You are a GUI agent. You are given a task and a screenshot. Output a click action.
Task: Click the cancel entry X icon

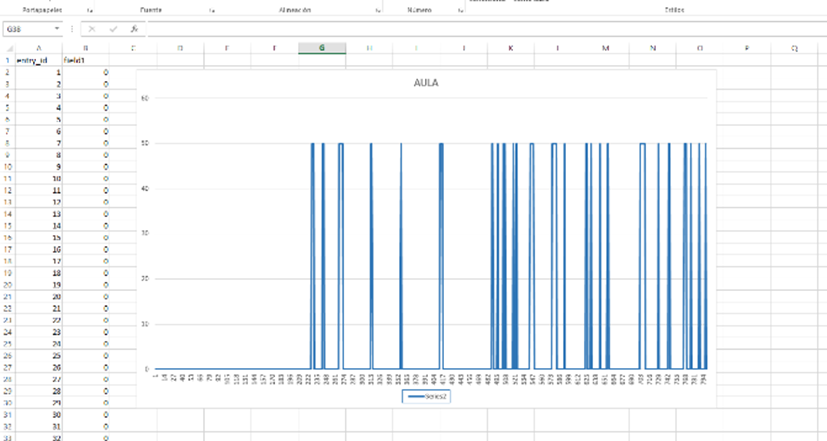pyautogui.click(x=92, y=29)
